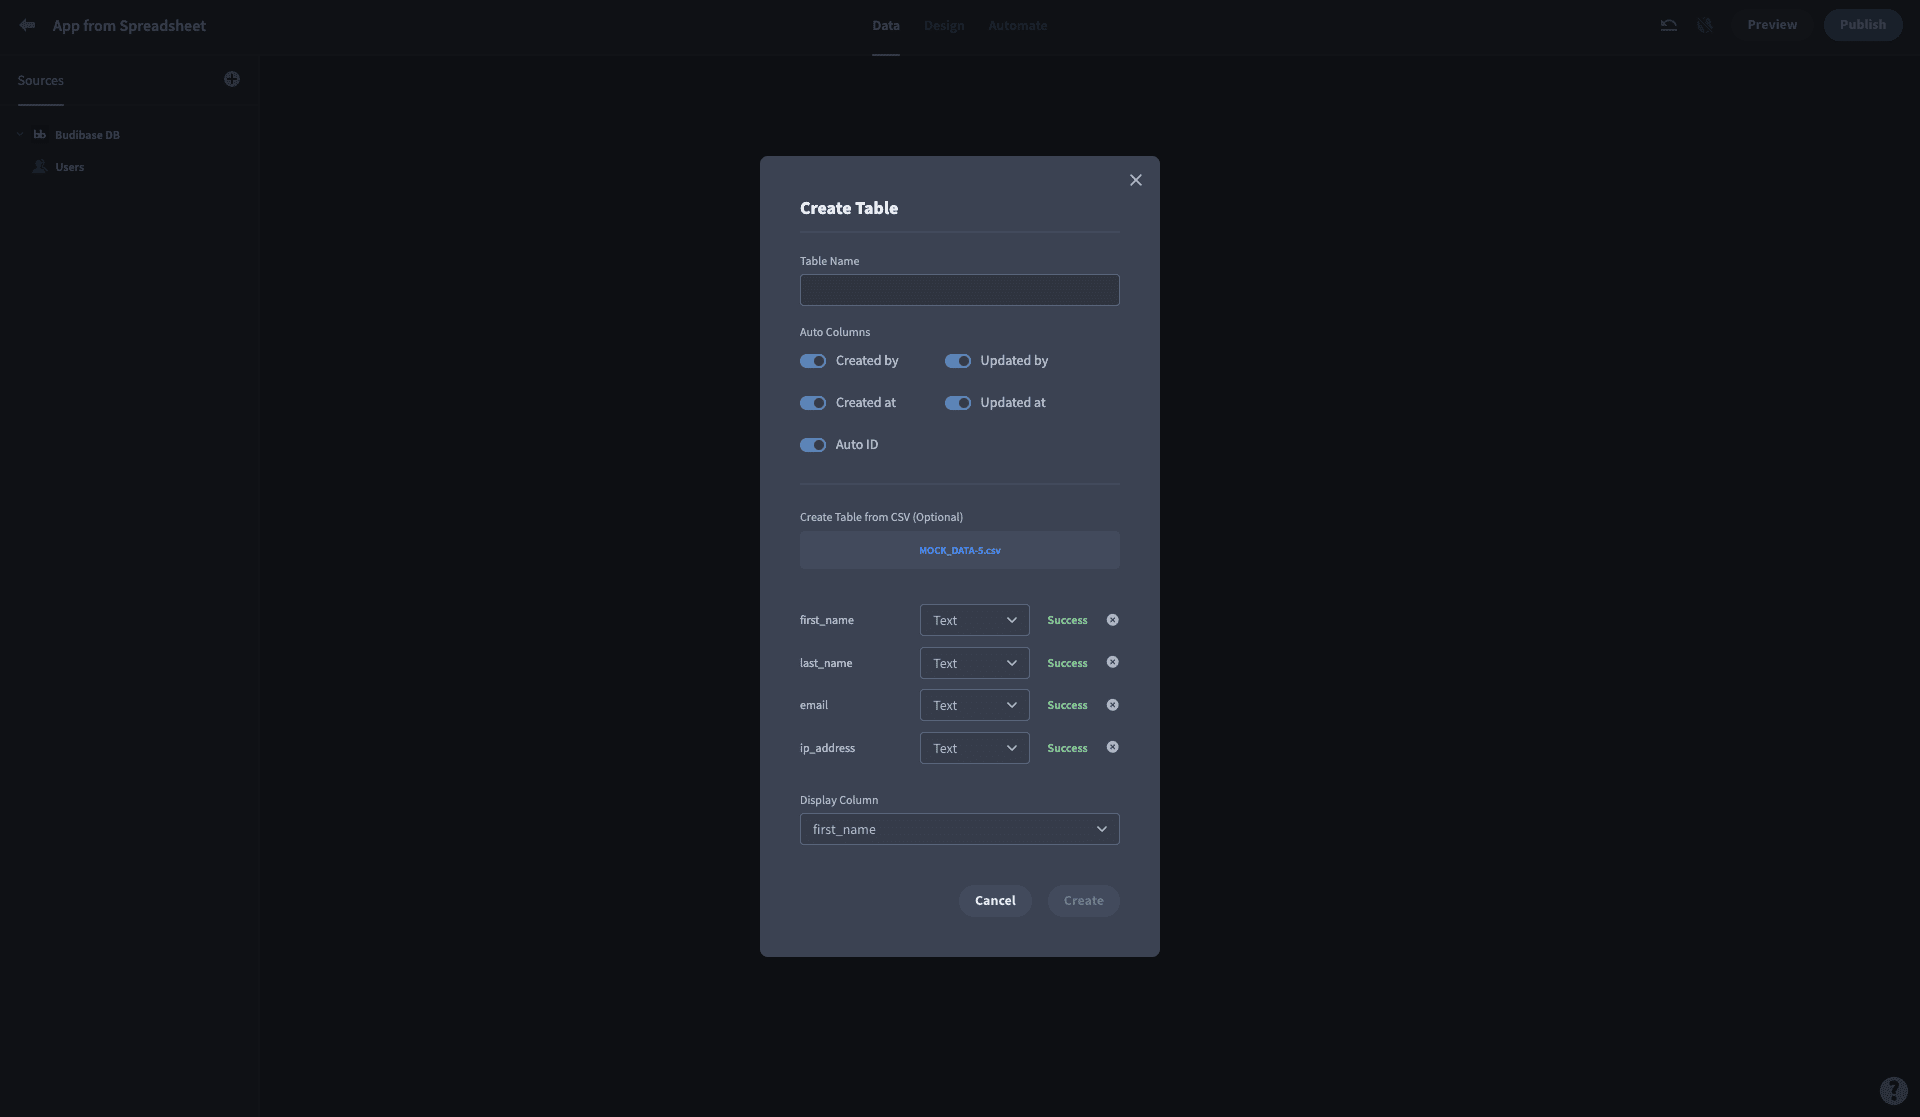This screenshot has width=1920, height=1117.
Task: Open the first_name type dropdown
Action: pos(974,620)
